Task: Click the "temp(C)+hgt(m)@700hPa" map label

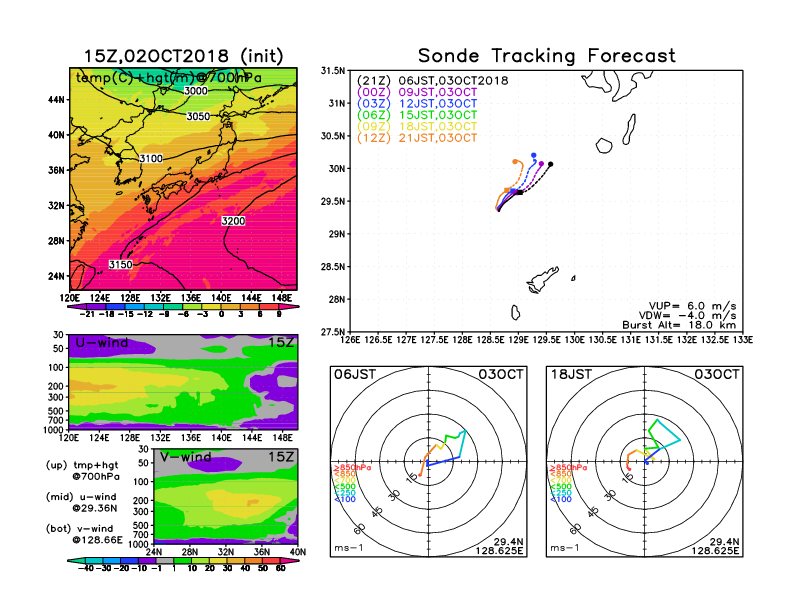Action: (x=169, y=78)
